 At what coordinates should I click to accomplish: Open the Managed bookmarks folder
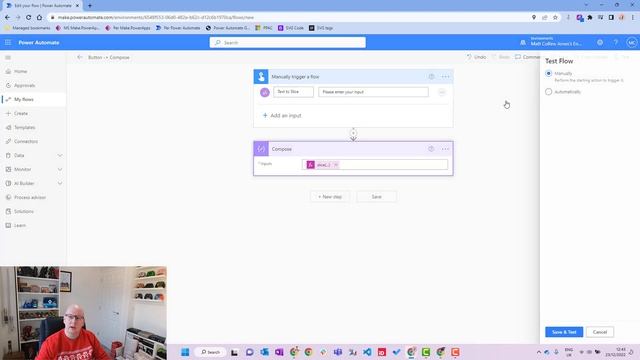tap(27, 28)
